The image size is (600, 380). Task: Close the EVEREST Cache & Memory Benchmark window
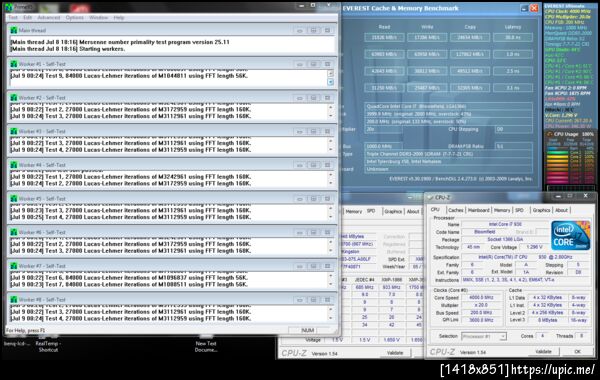(534, 8)
